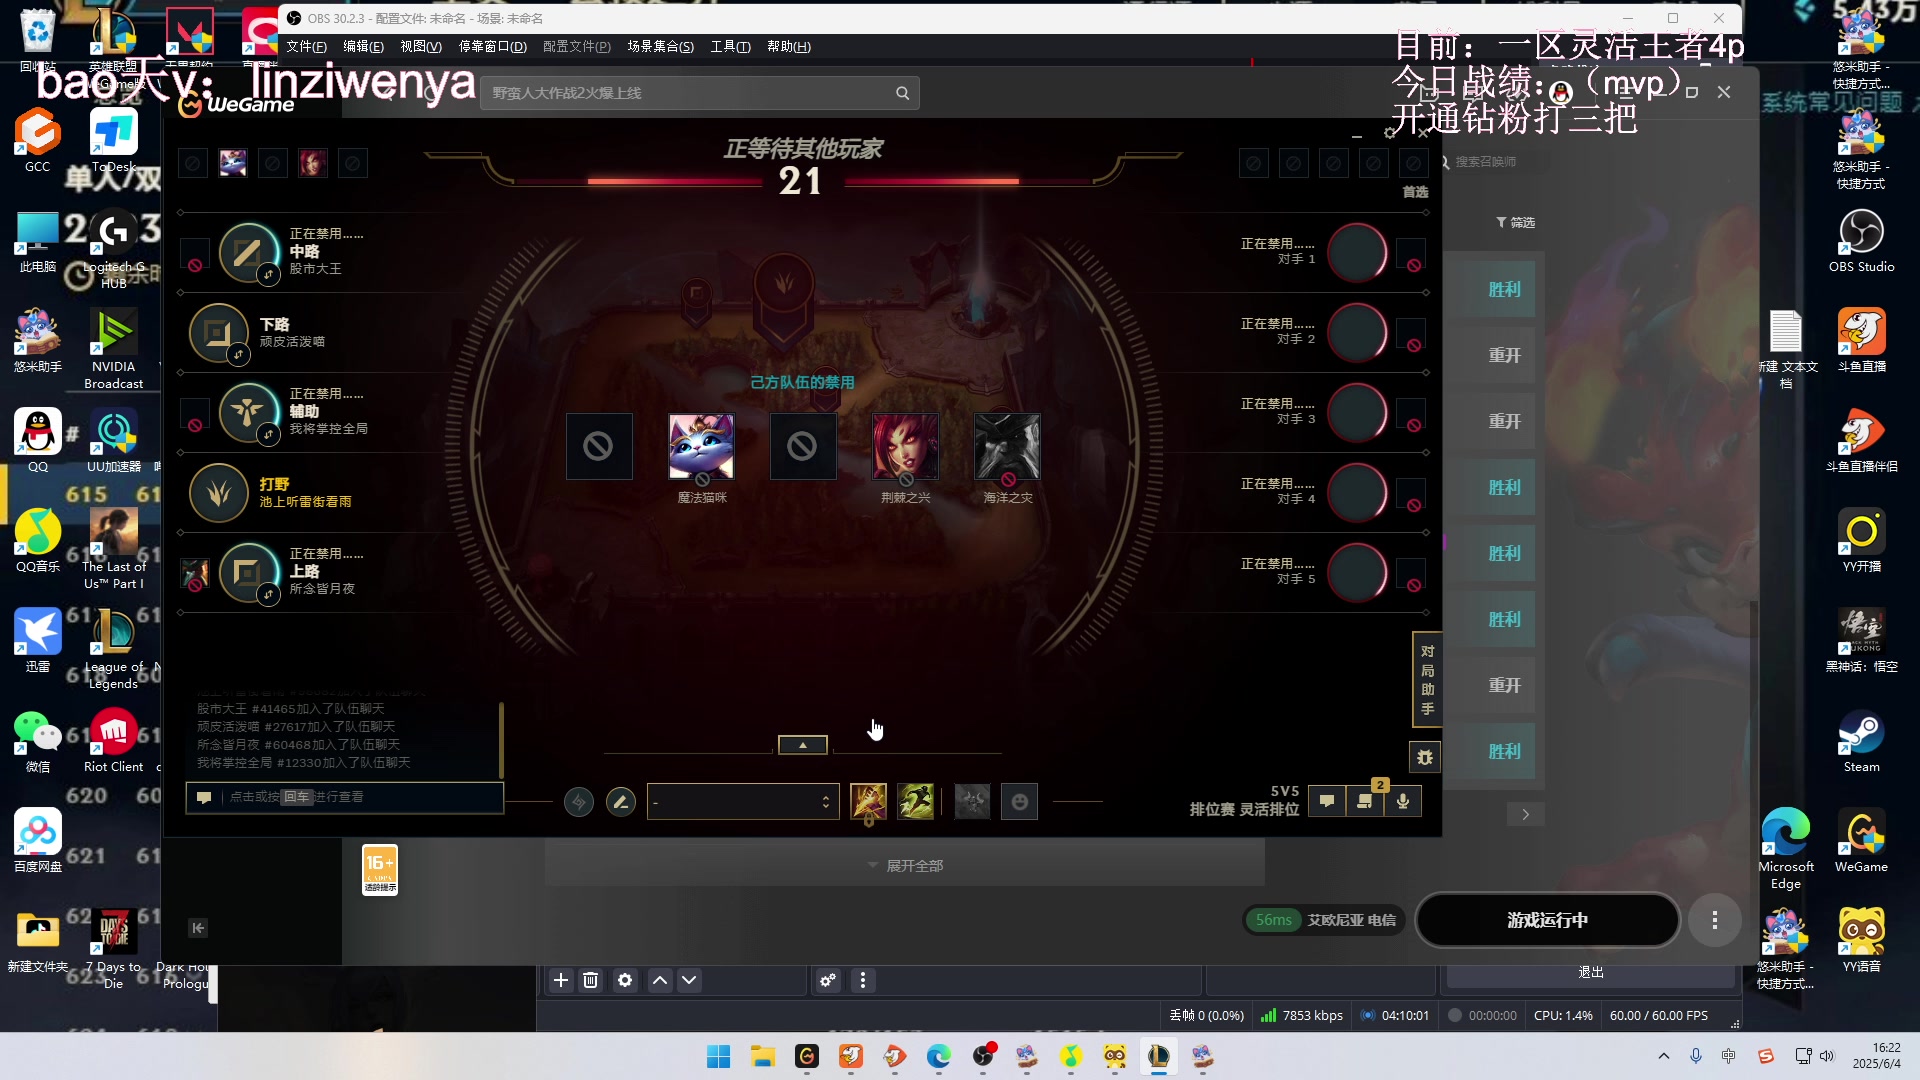1920x1080 pixels.
Task: Click the Windows Start button
Action: click(718, 1056)
